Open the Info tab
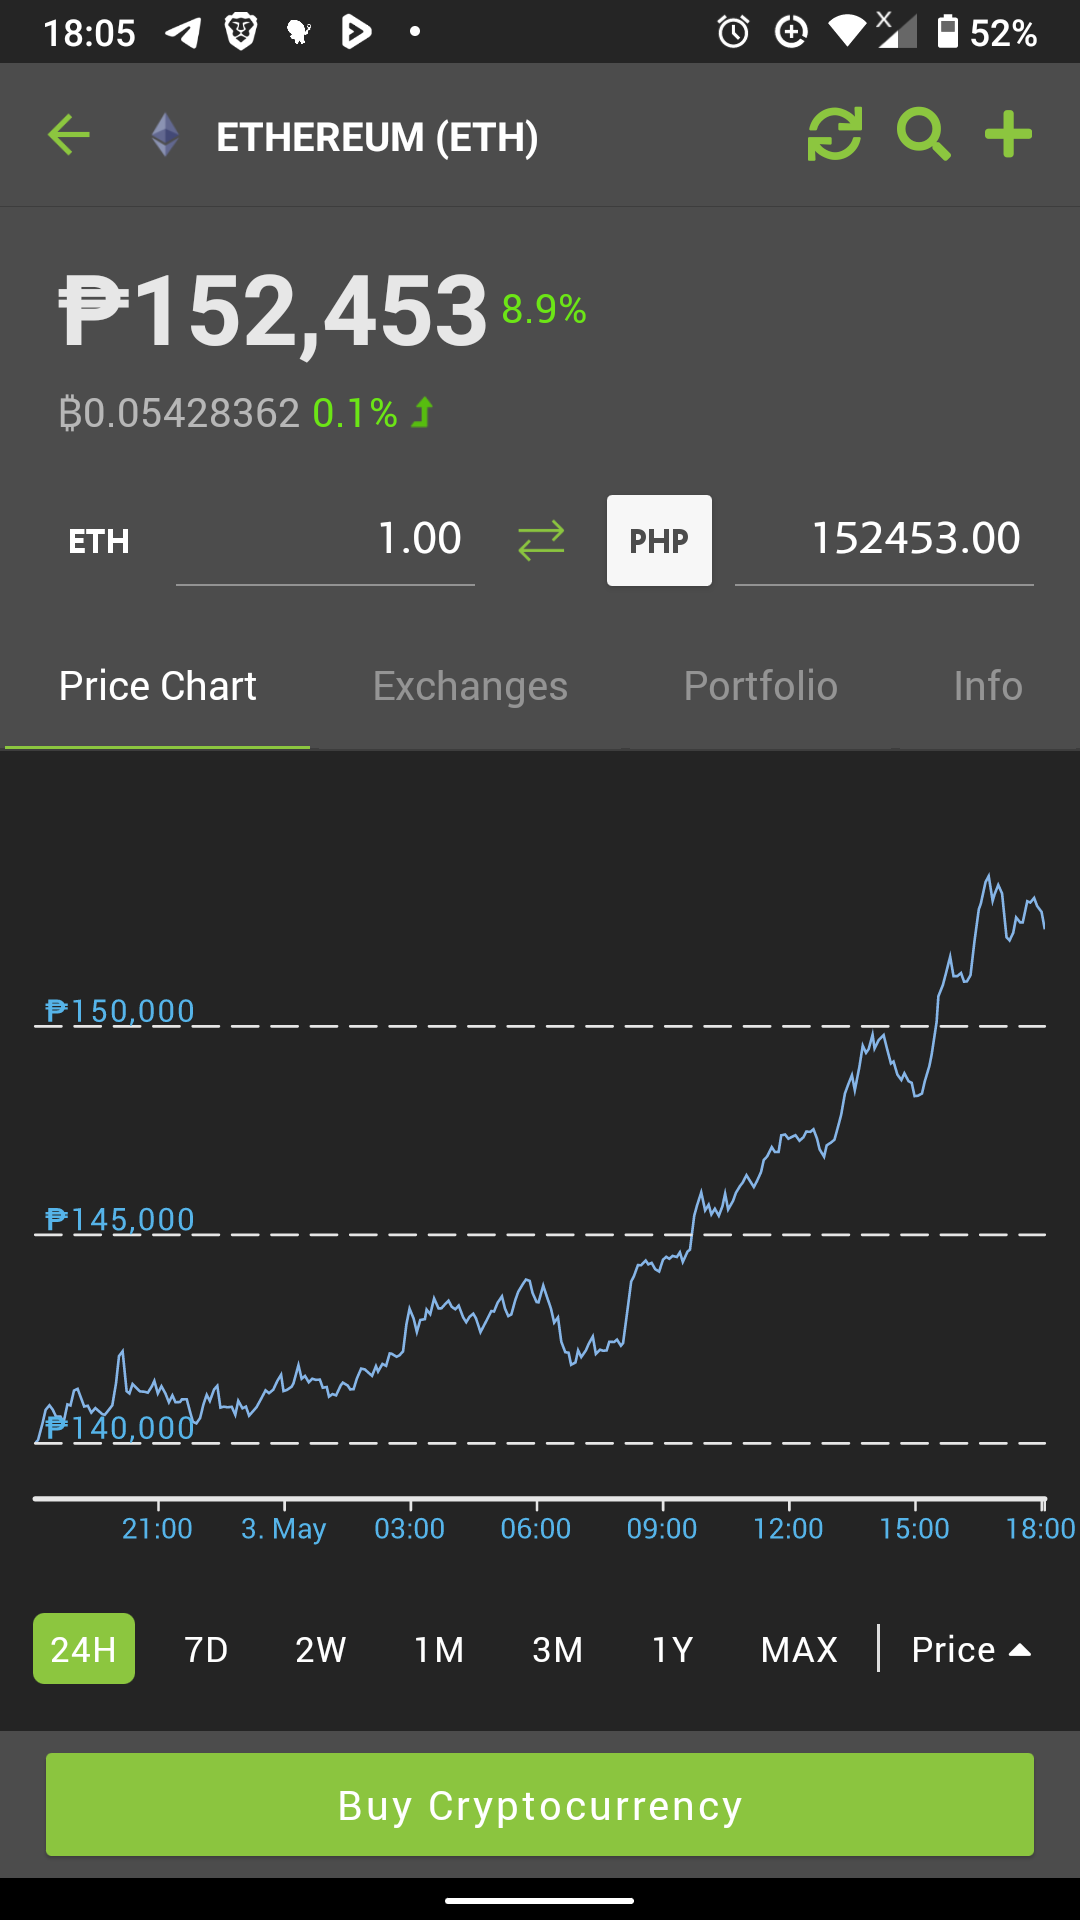The width and height of the screenshot is (1080, 1920). [988, 686]
